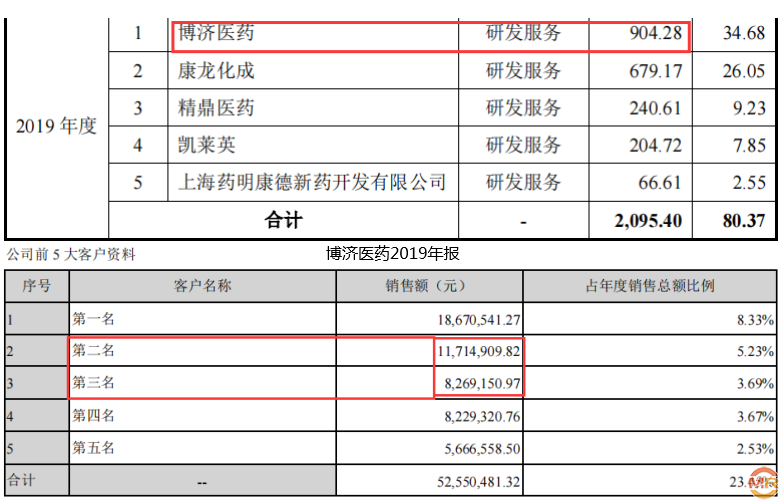Click the bold 合计 in upper table

pos(283,220)
